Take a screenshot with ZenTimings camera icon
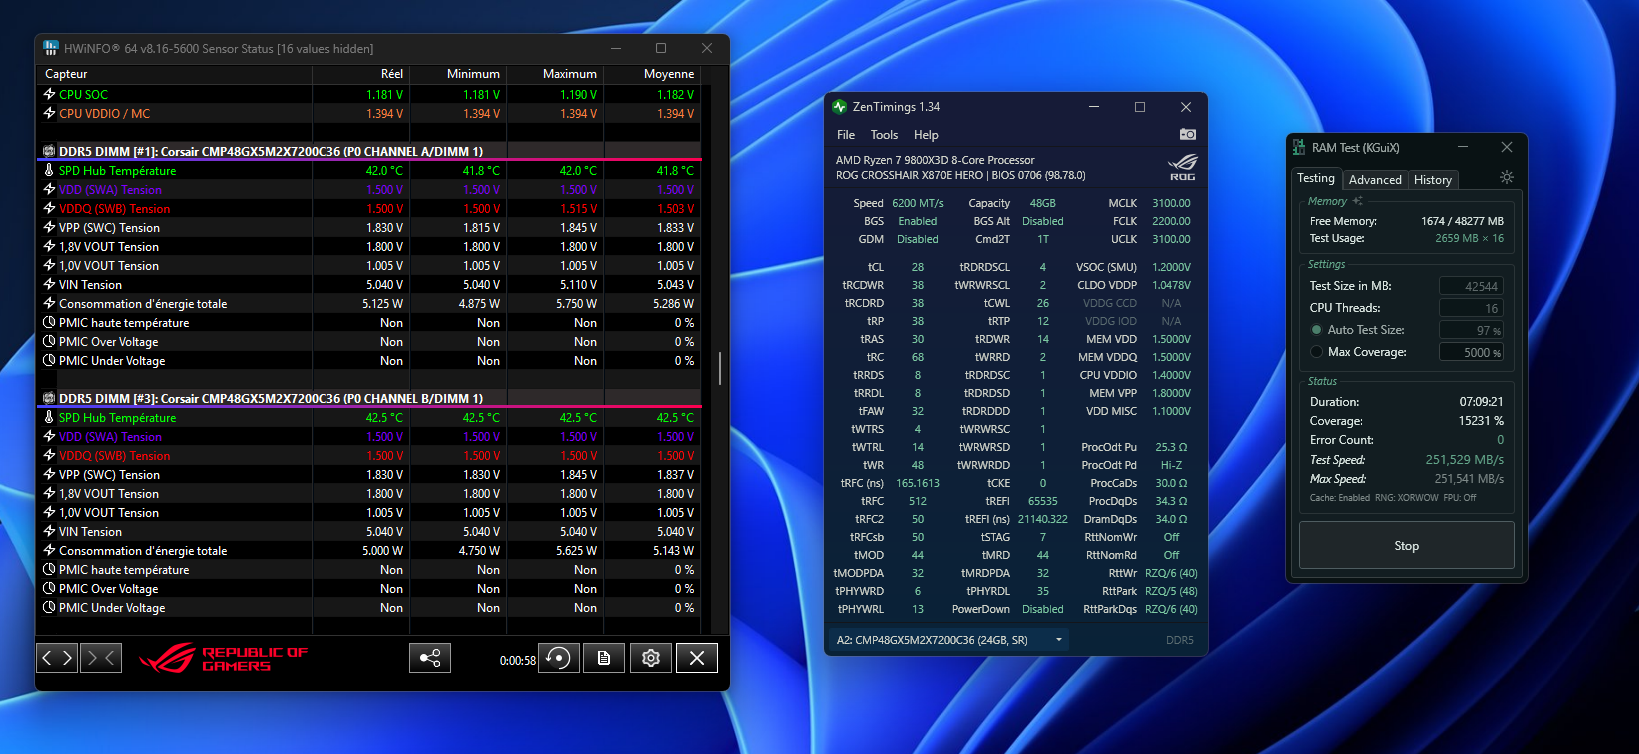 [1187, 134]
